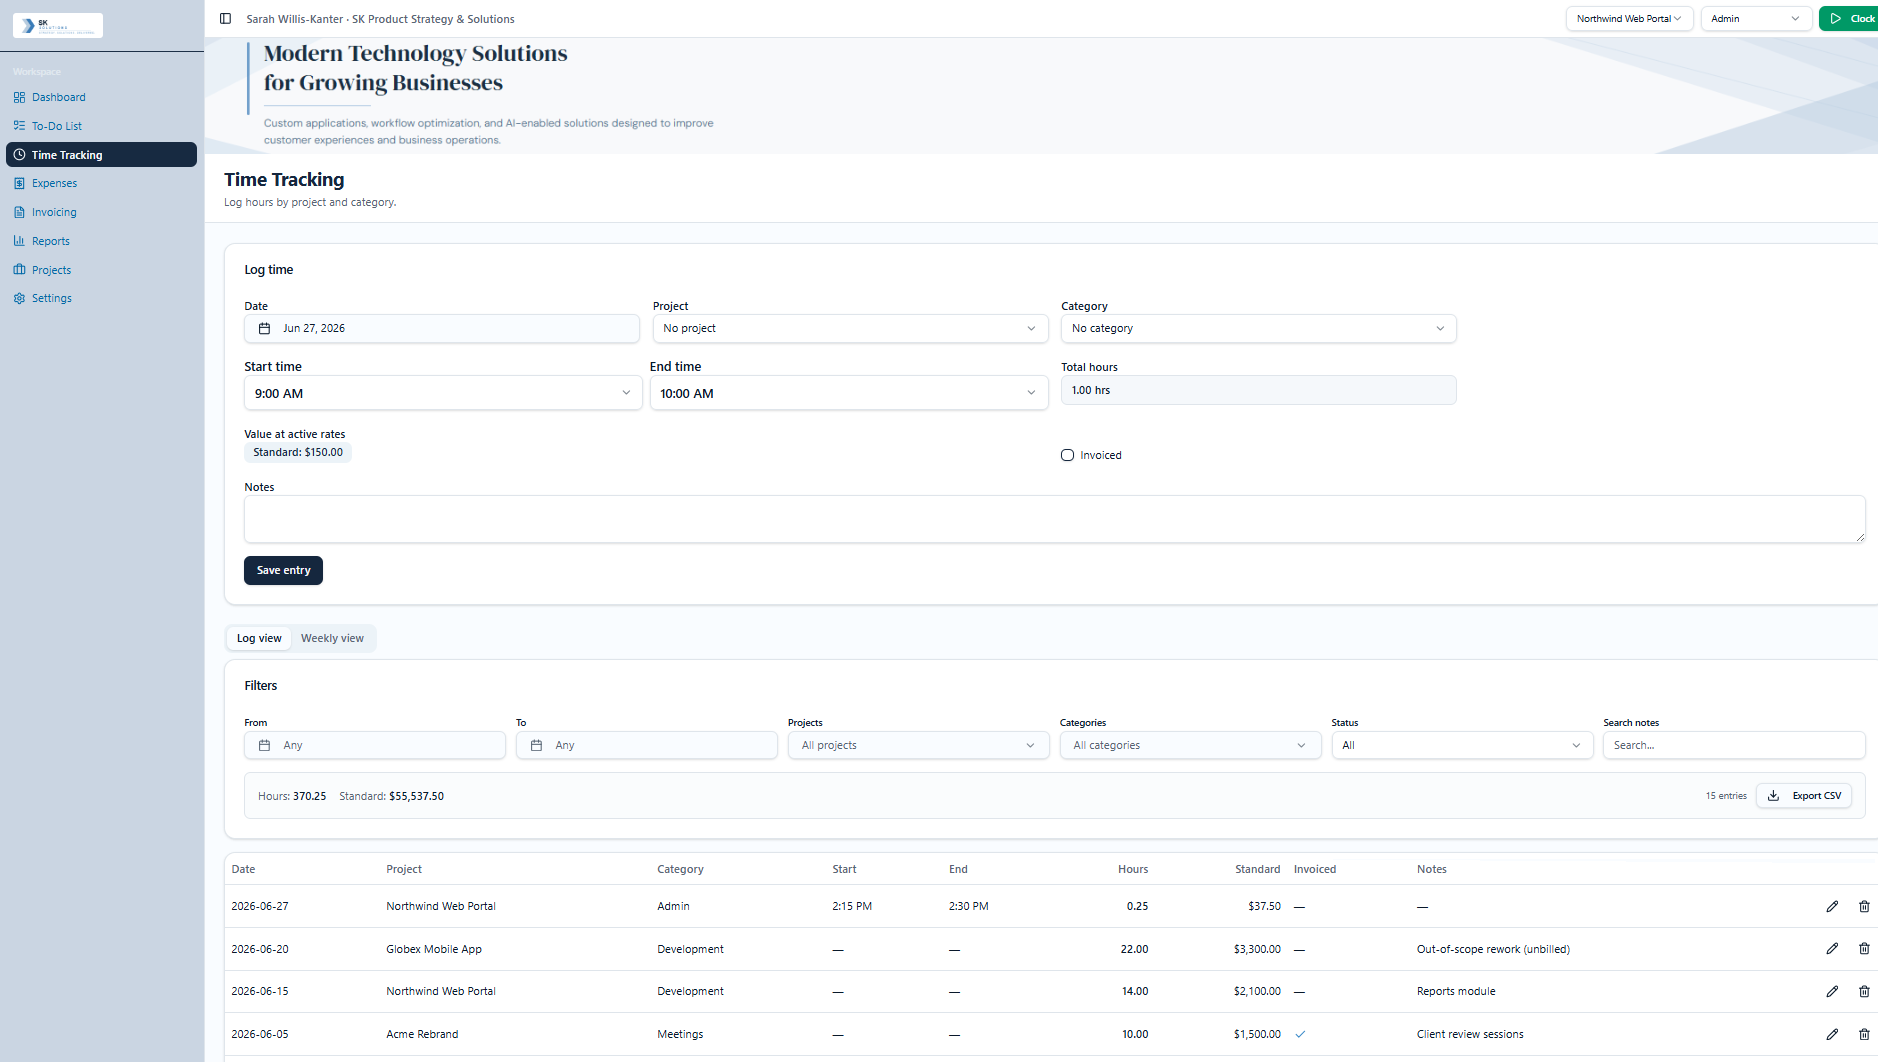Expand the All projects filter
Image resolution: width=1878 pixels, height=1062 pixels.
coord(918,745)
